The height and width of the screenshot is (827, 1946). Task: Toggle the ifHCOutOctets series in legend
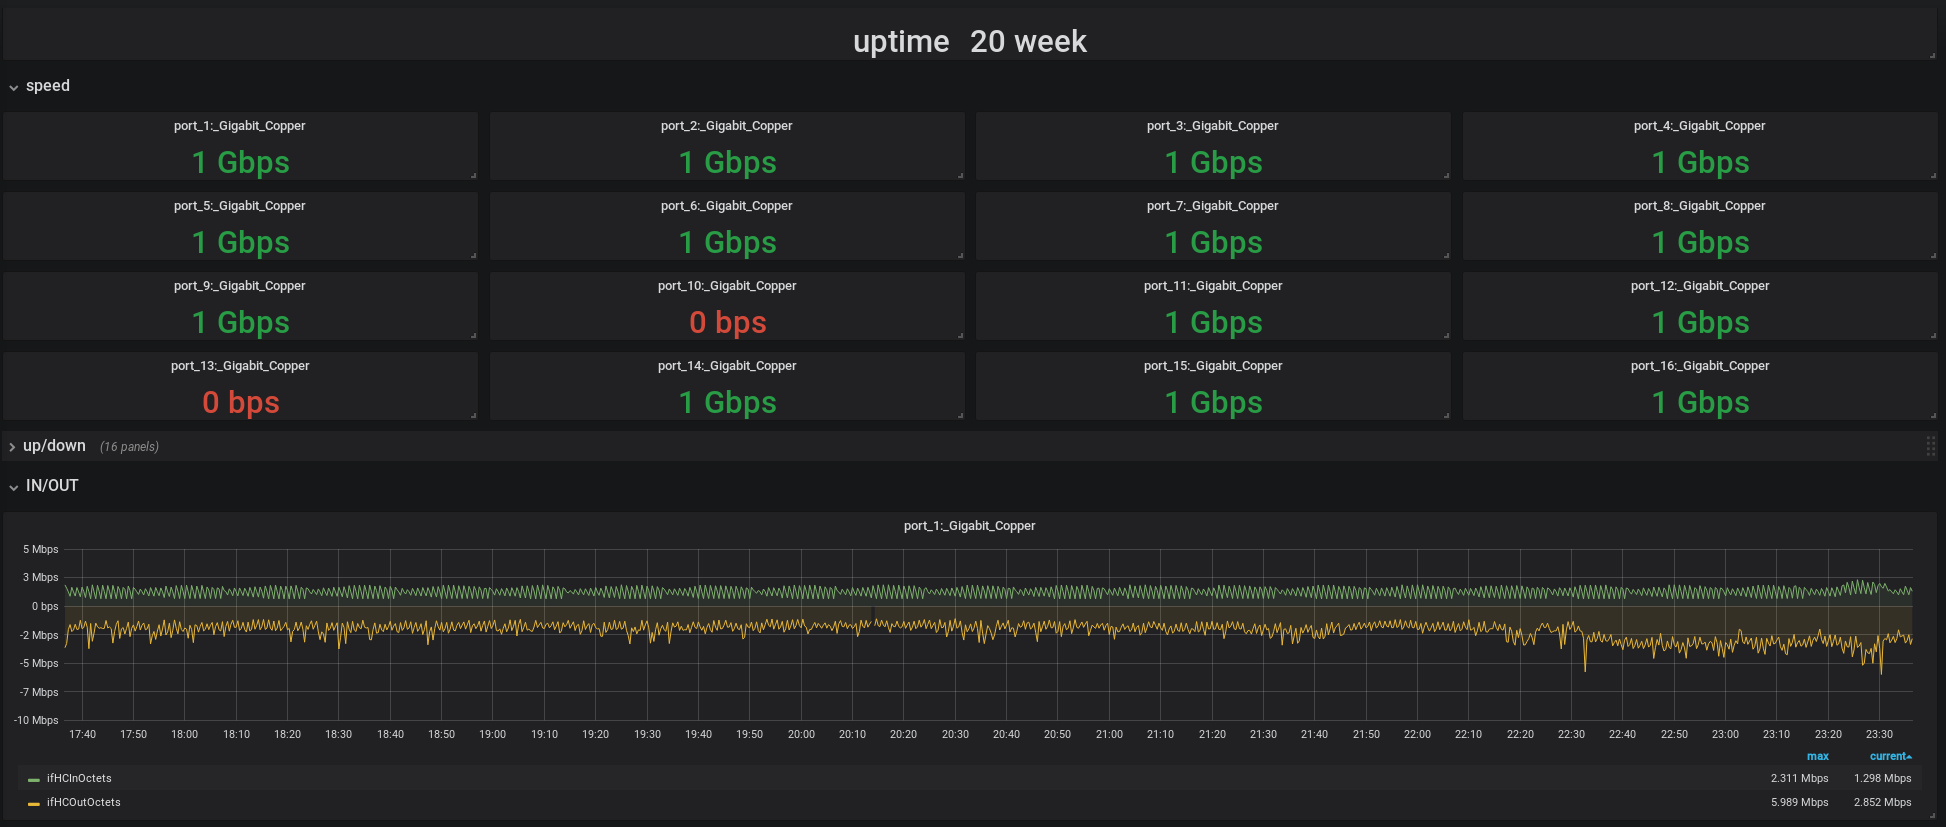click(x=83, y=802)
